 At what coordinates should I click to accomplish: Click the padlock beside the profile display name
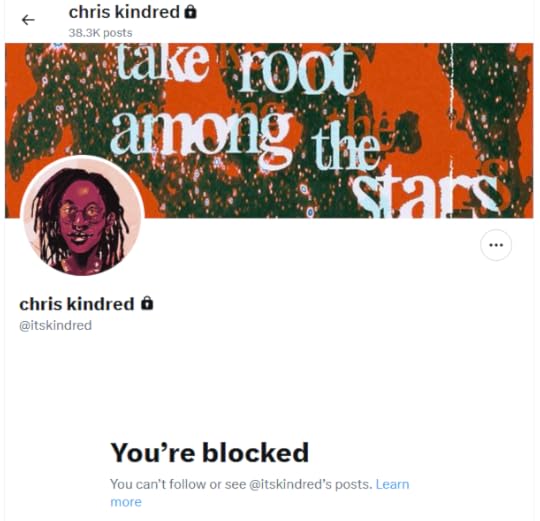pyautogui.click(x=147, y=303)
